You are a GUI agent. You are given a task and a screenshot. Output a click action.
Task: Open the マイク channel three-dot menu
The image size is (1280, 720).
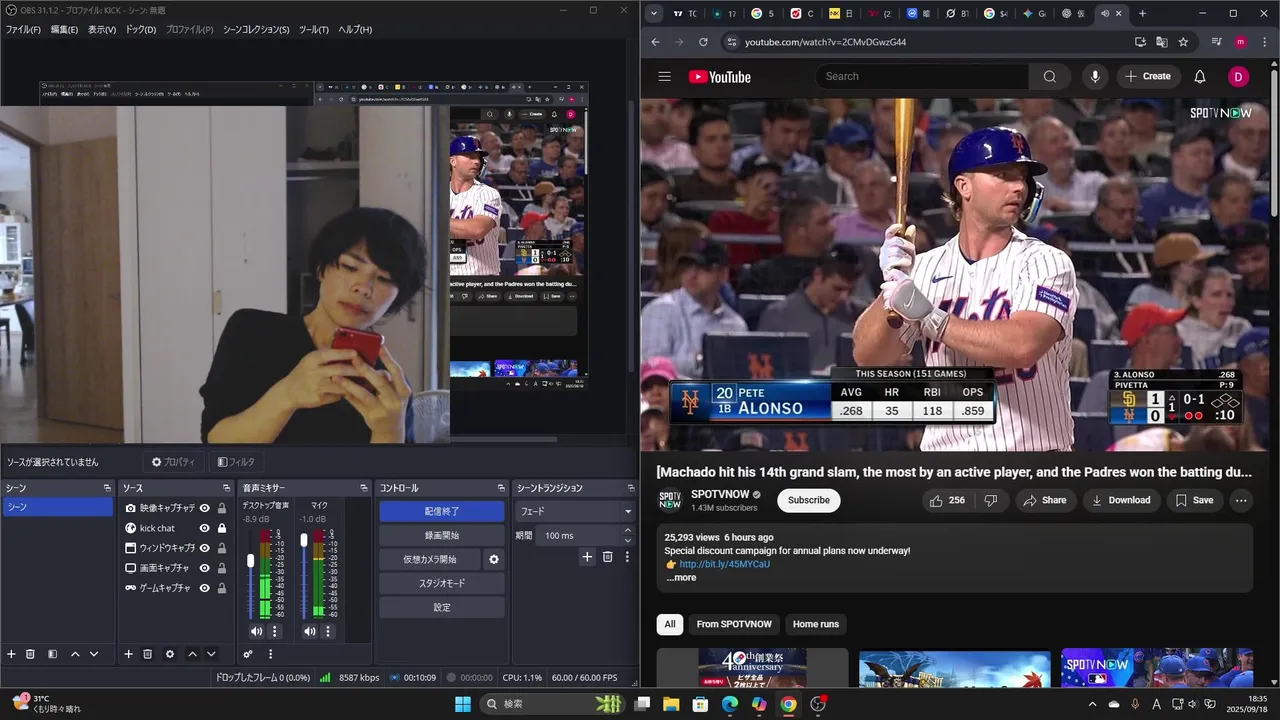(327, 631)
